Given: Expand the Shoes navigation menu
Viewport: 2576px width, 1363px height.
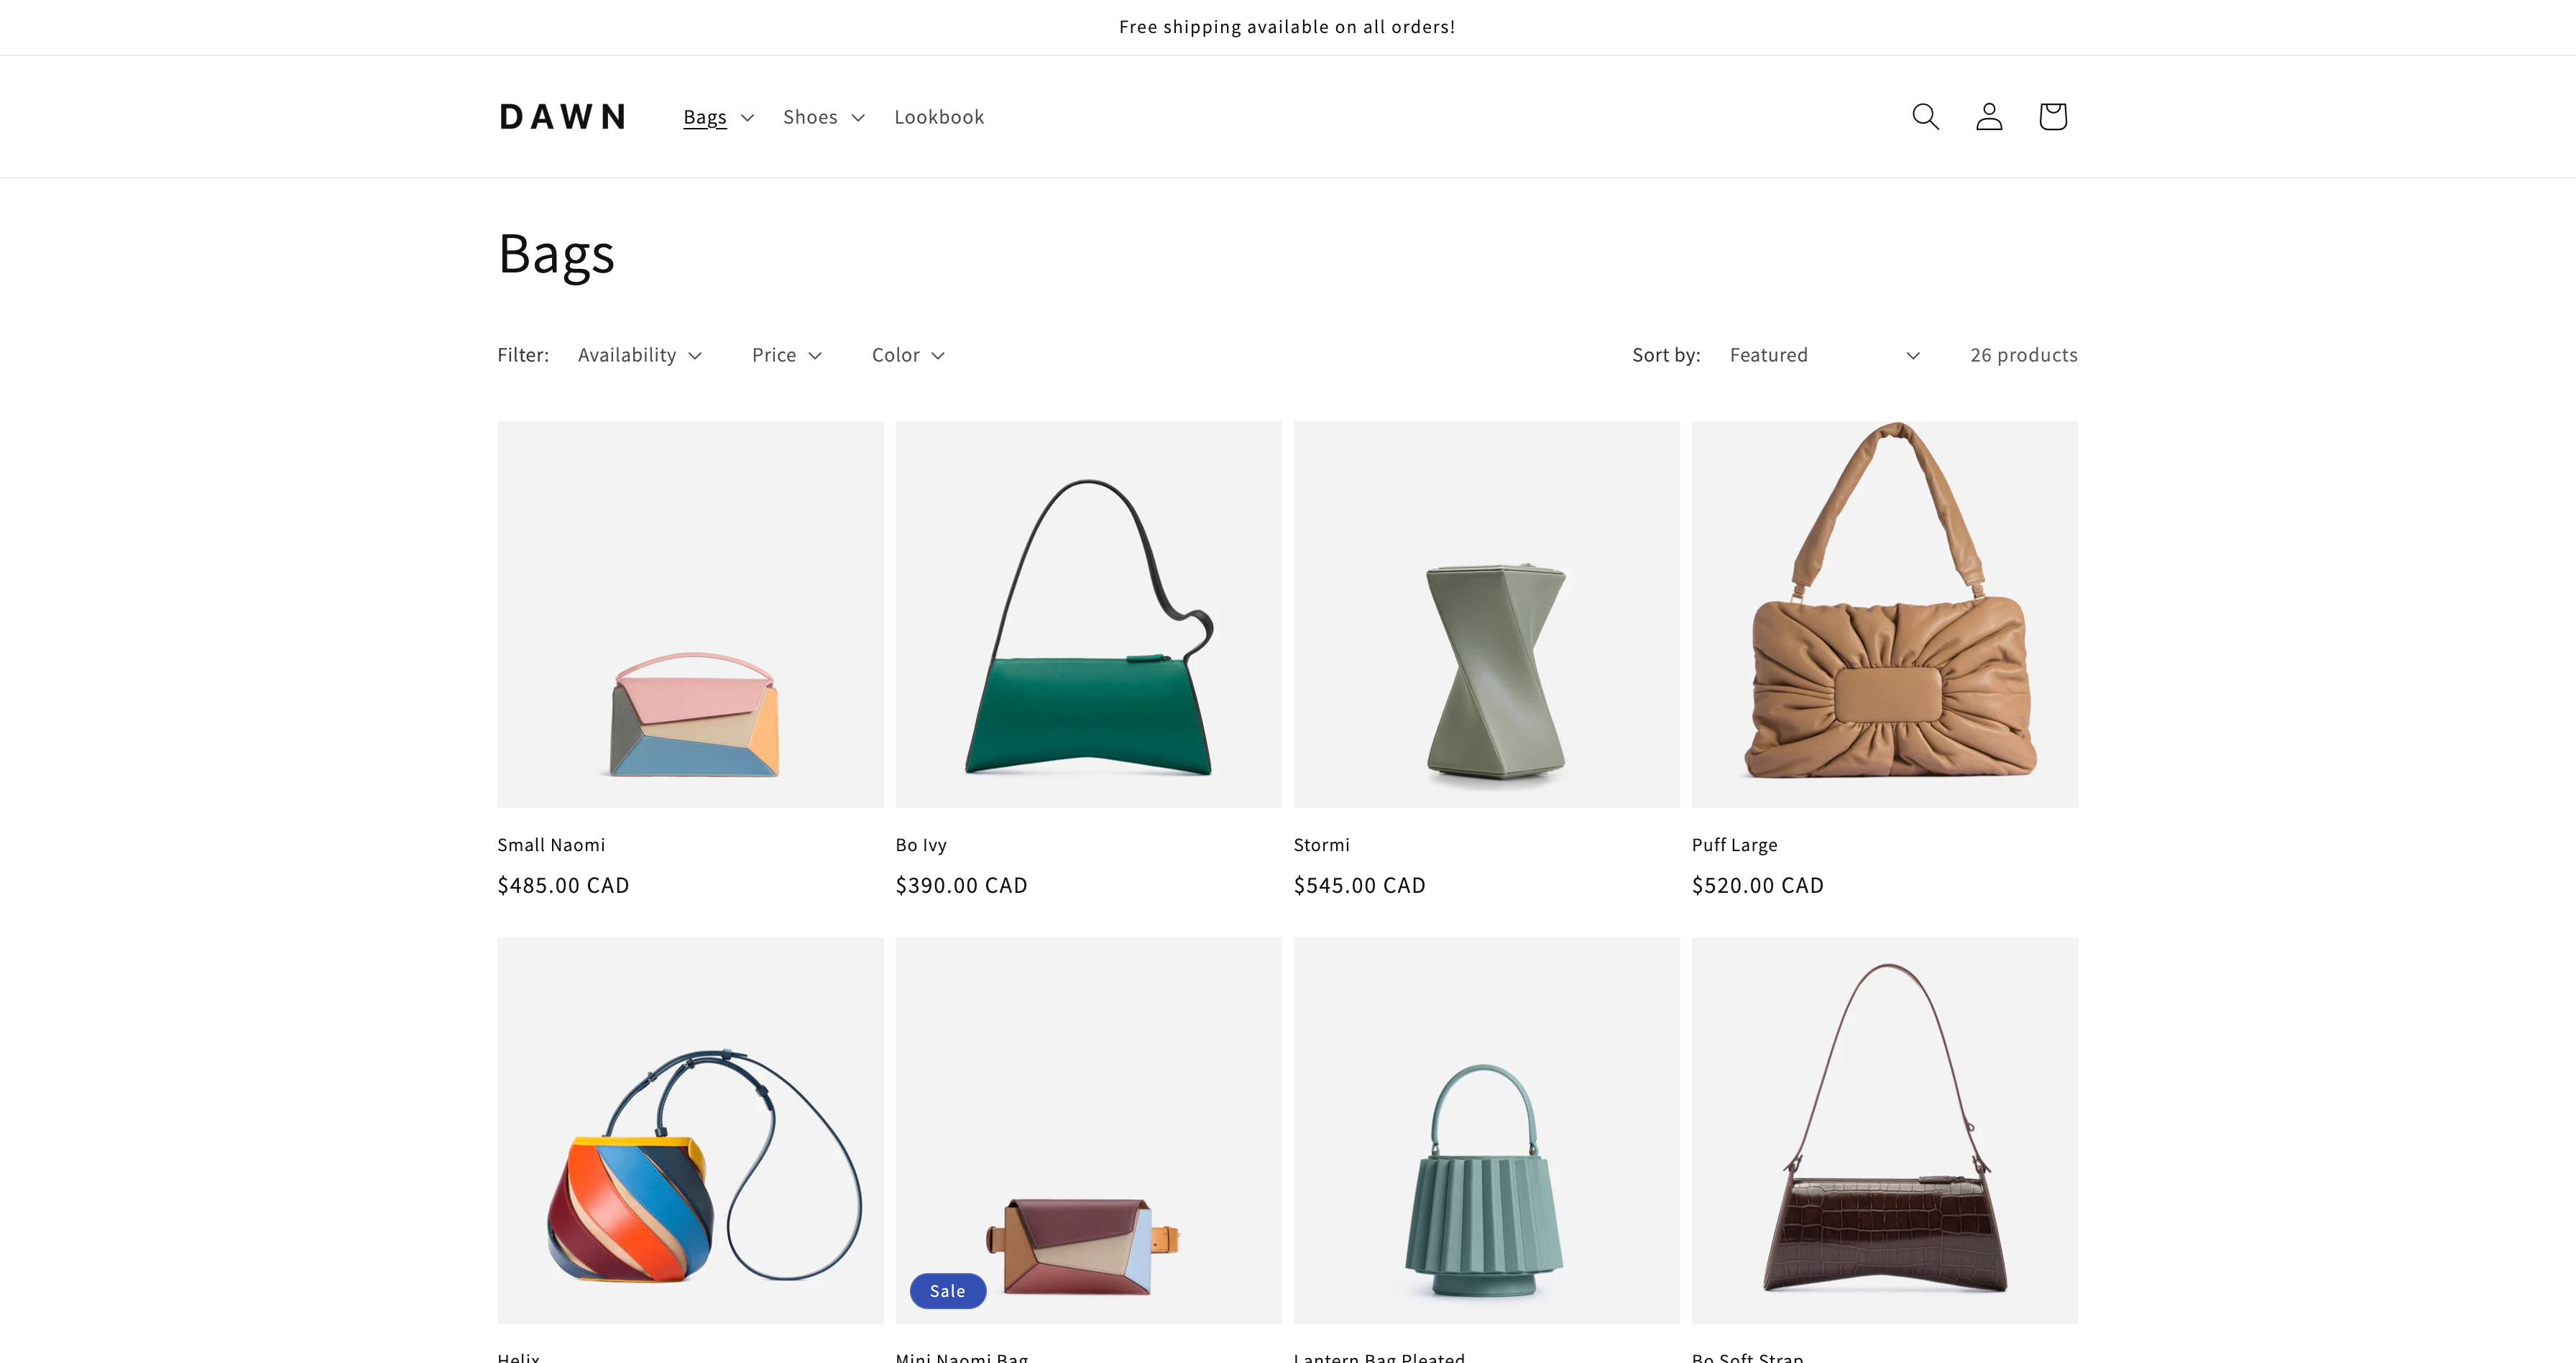Looking at the screenshot, I should point(823,117).
